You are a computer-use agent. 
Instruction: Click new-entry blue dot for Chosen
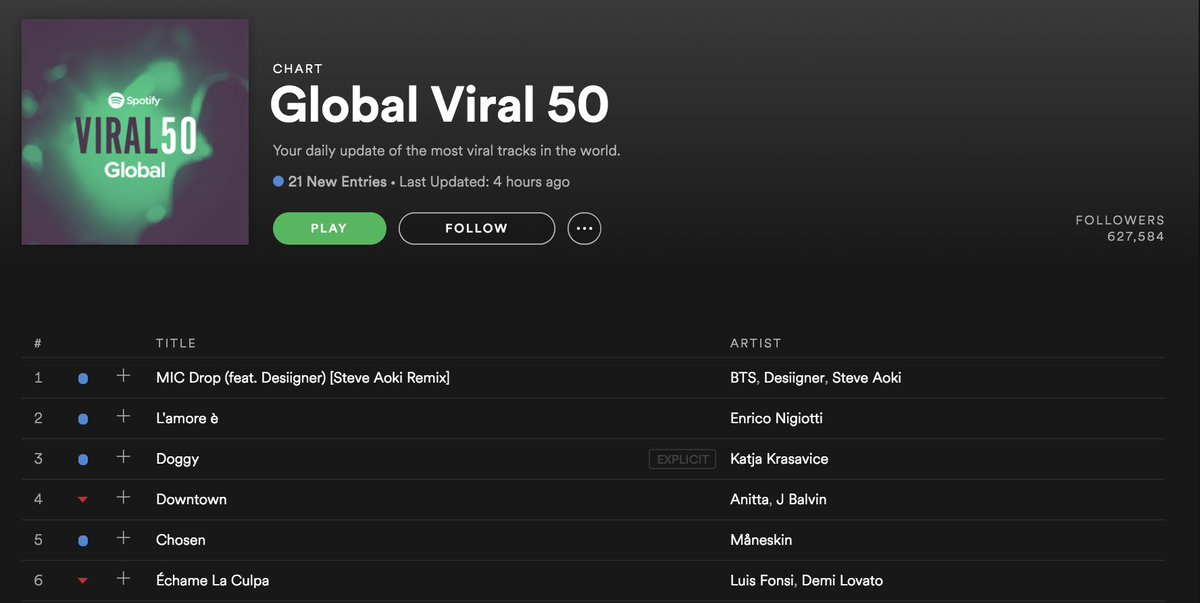83,540
